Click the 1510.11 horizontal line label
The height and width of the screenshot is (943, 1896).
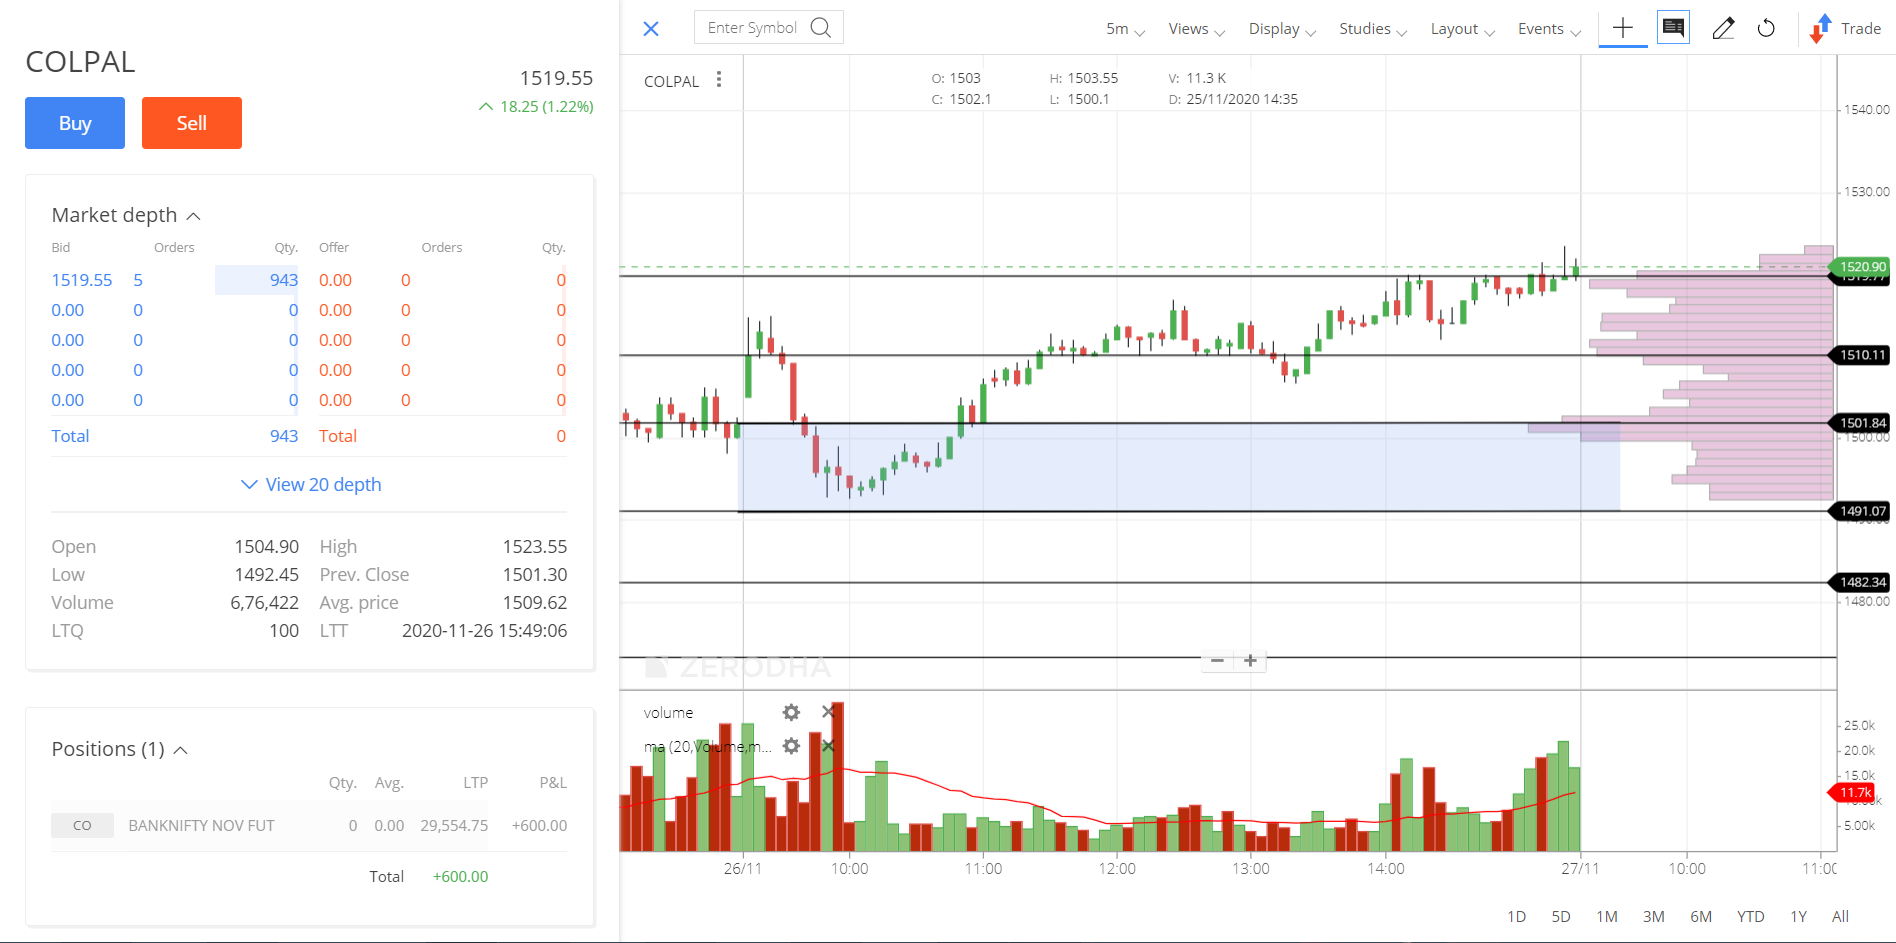pos(1860,355)
